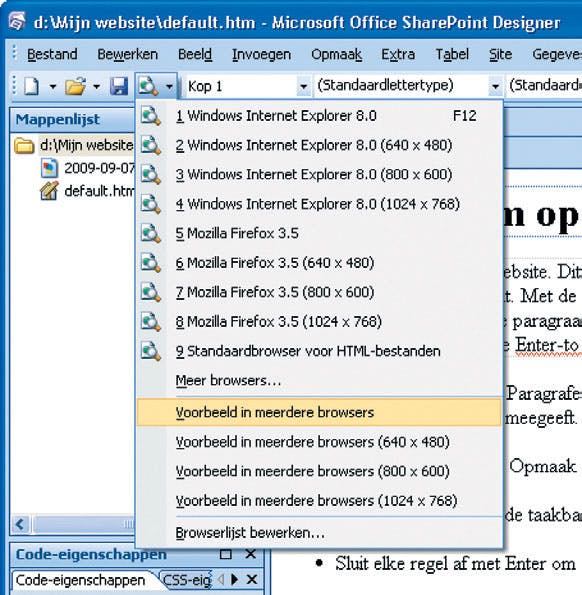Viewport: 582px width, 595px height.
Task: Click the SharePoint Designer title bar icon
Action: (17, 21)
